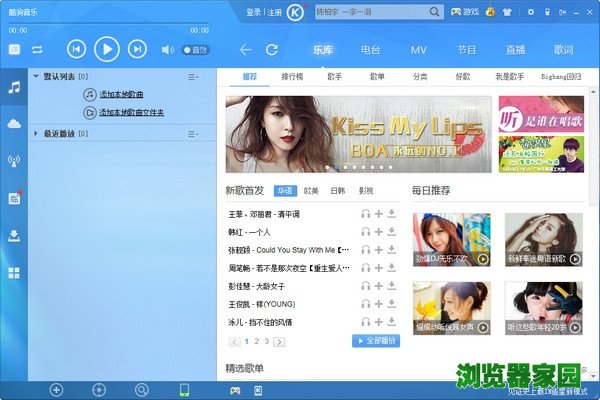Click the volume speaker icon
This screenshot has width=600, height=400.
167,49
